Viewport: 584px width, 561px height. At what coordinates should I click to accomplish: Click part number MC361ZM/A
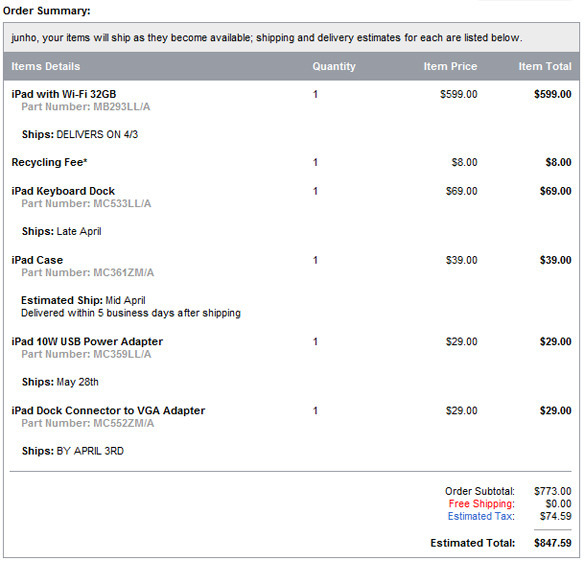124,273
